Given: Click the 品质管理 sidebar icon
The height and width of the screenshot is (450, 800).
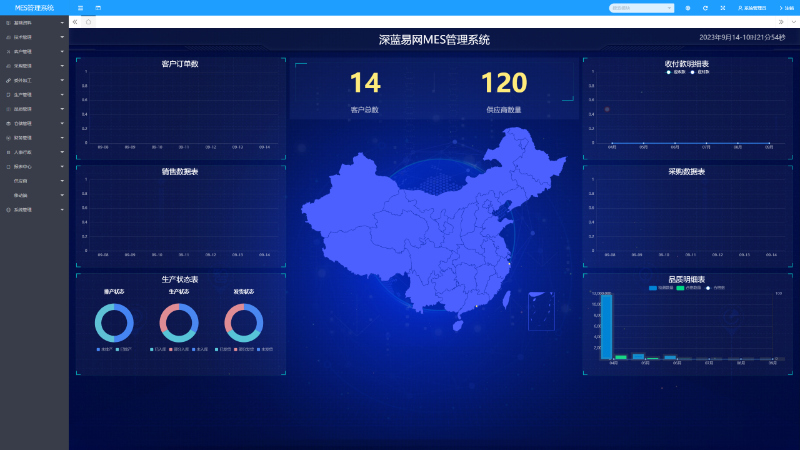Looking at the screenshot, I should 8,109.
